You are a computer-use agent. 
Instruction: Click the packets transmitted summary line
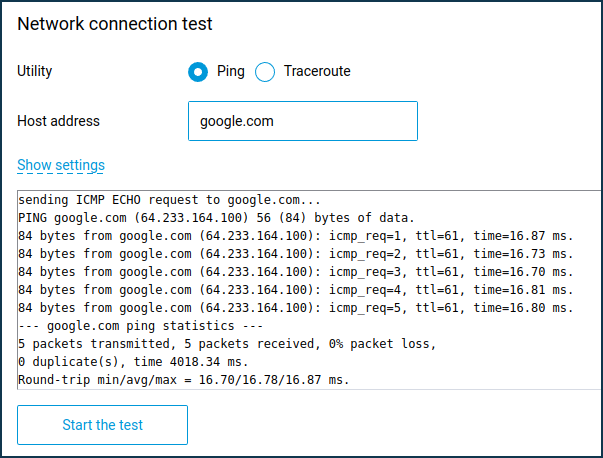(226, 344)
